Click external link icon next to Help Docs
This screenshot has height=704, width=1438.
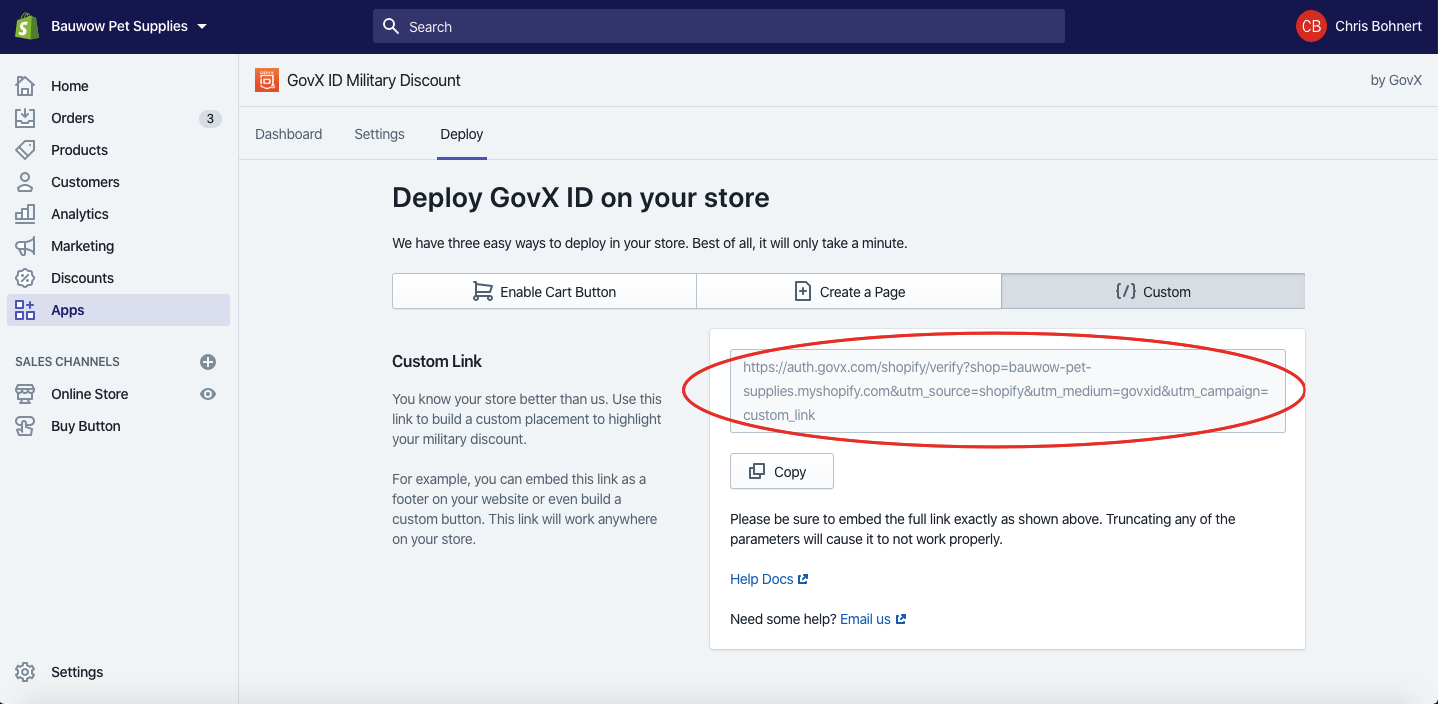803,579
